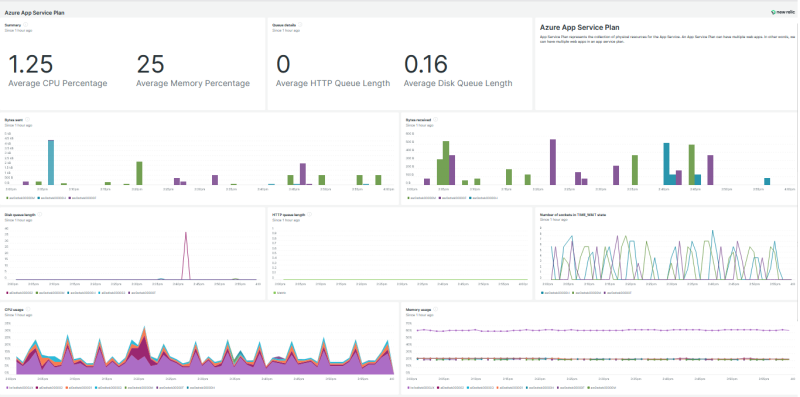The height and width of the screenshot is (397, 800).
Task: Show info tooltip for Bytes sent chart
Action: coord(27,120)
